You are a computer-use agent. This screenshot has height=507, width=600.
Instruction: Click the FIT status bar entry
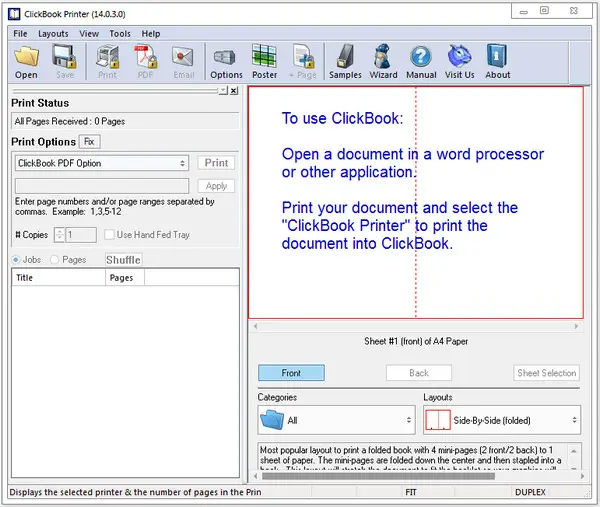point(411,492)
